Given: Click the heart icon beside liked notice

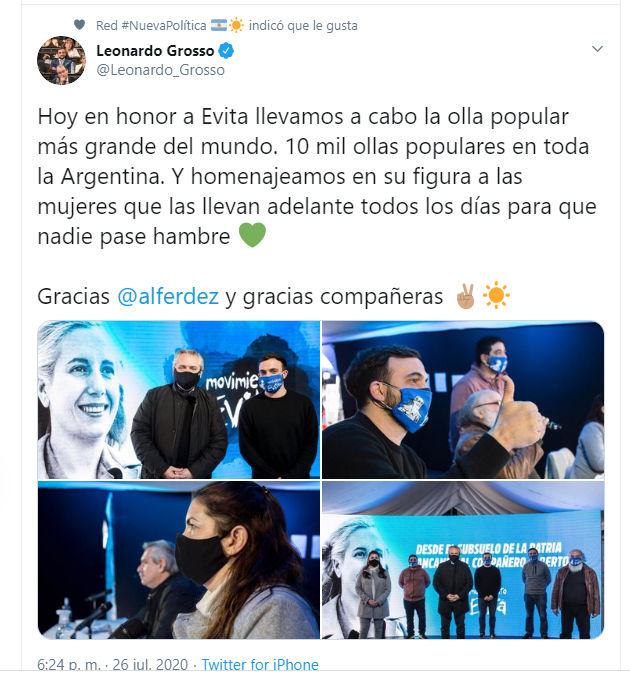Looking at the screenshot, I should 80,25.
